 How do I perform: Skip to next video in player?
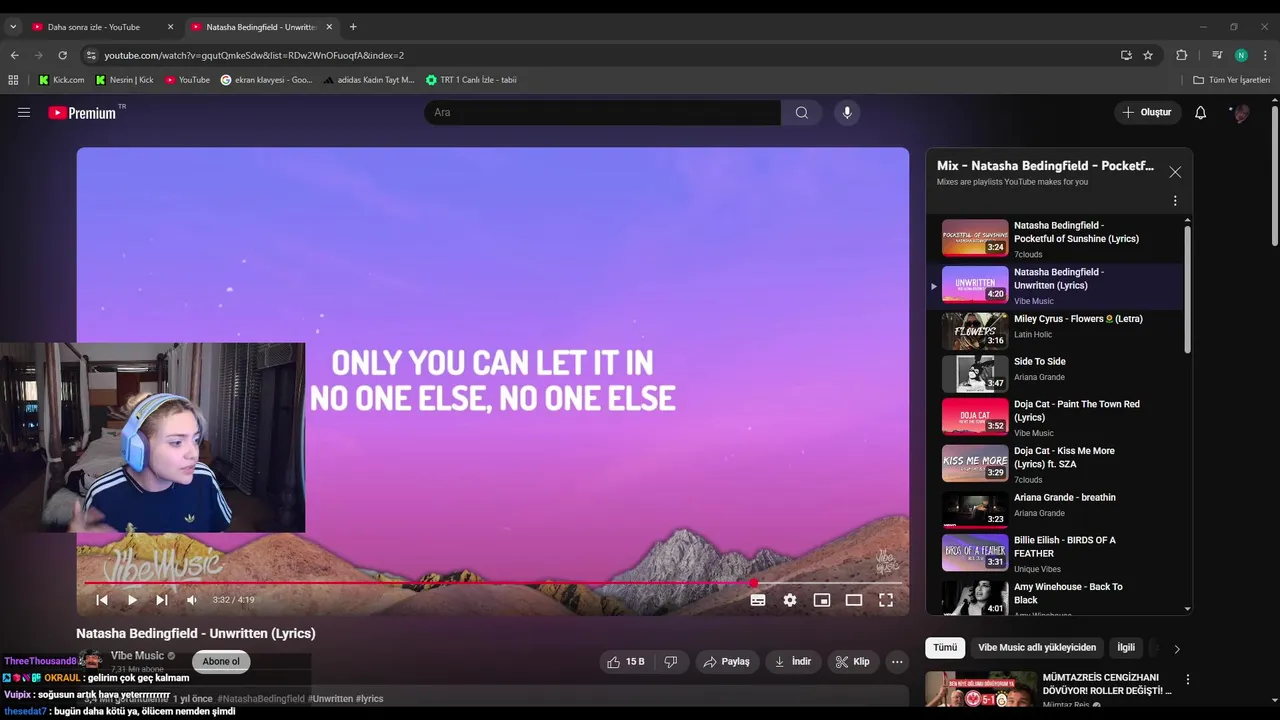(162, 600)
